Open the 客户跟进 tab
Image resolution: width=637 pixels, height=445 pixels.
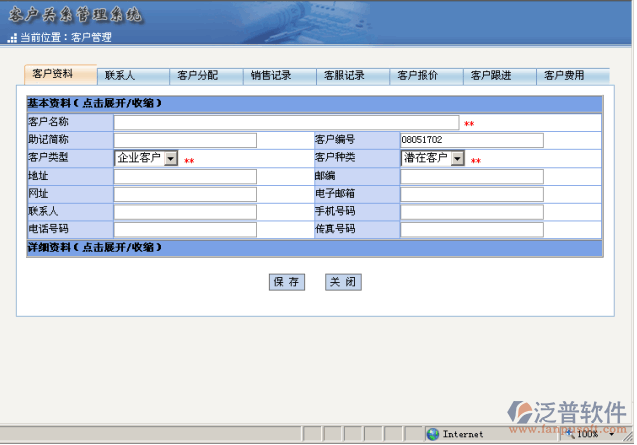(x=491, y=75)
